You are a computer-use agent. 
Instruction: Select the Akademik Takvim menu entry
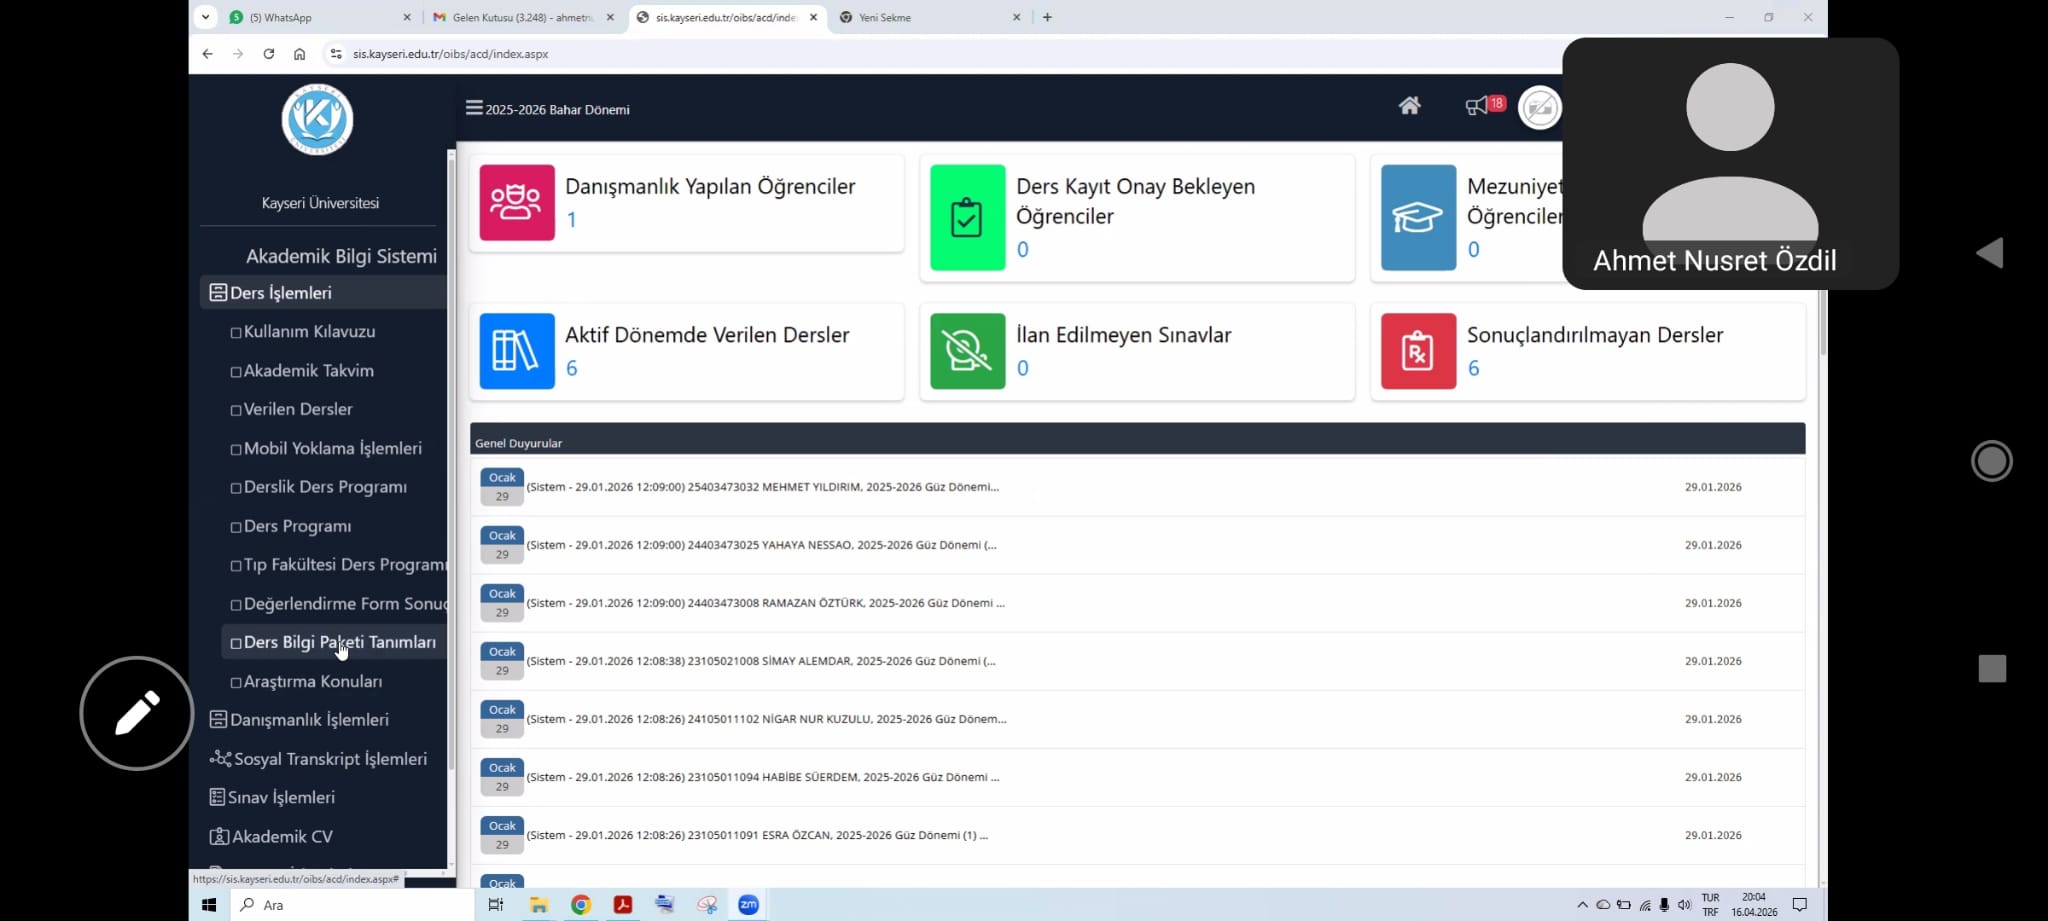308,371
